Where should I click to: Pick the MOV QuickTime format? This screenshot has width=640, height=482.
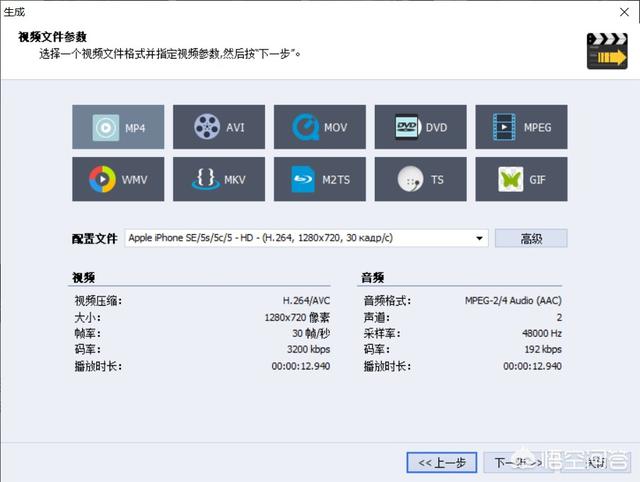pos(319,127)
